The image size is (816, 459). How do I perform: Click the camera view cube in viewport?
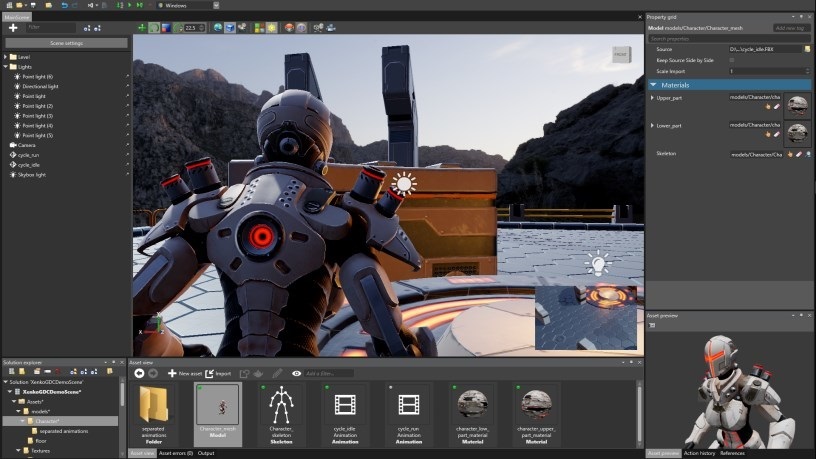coord(620,54)
